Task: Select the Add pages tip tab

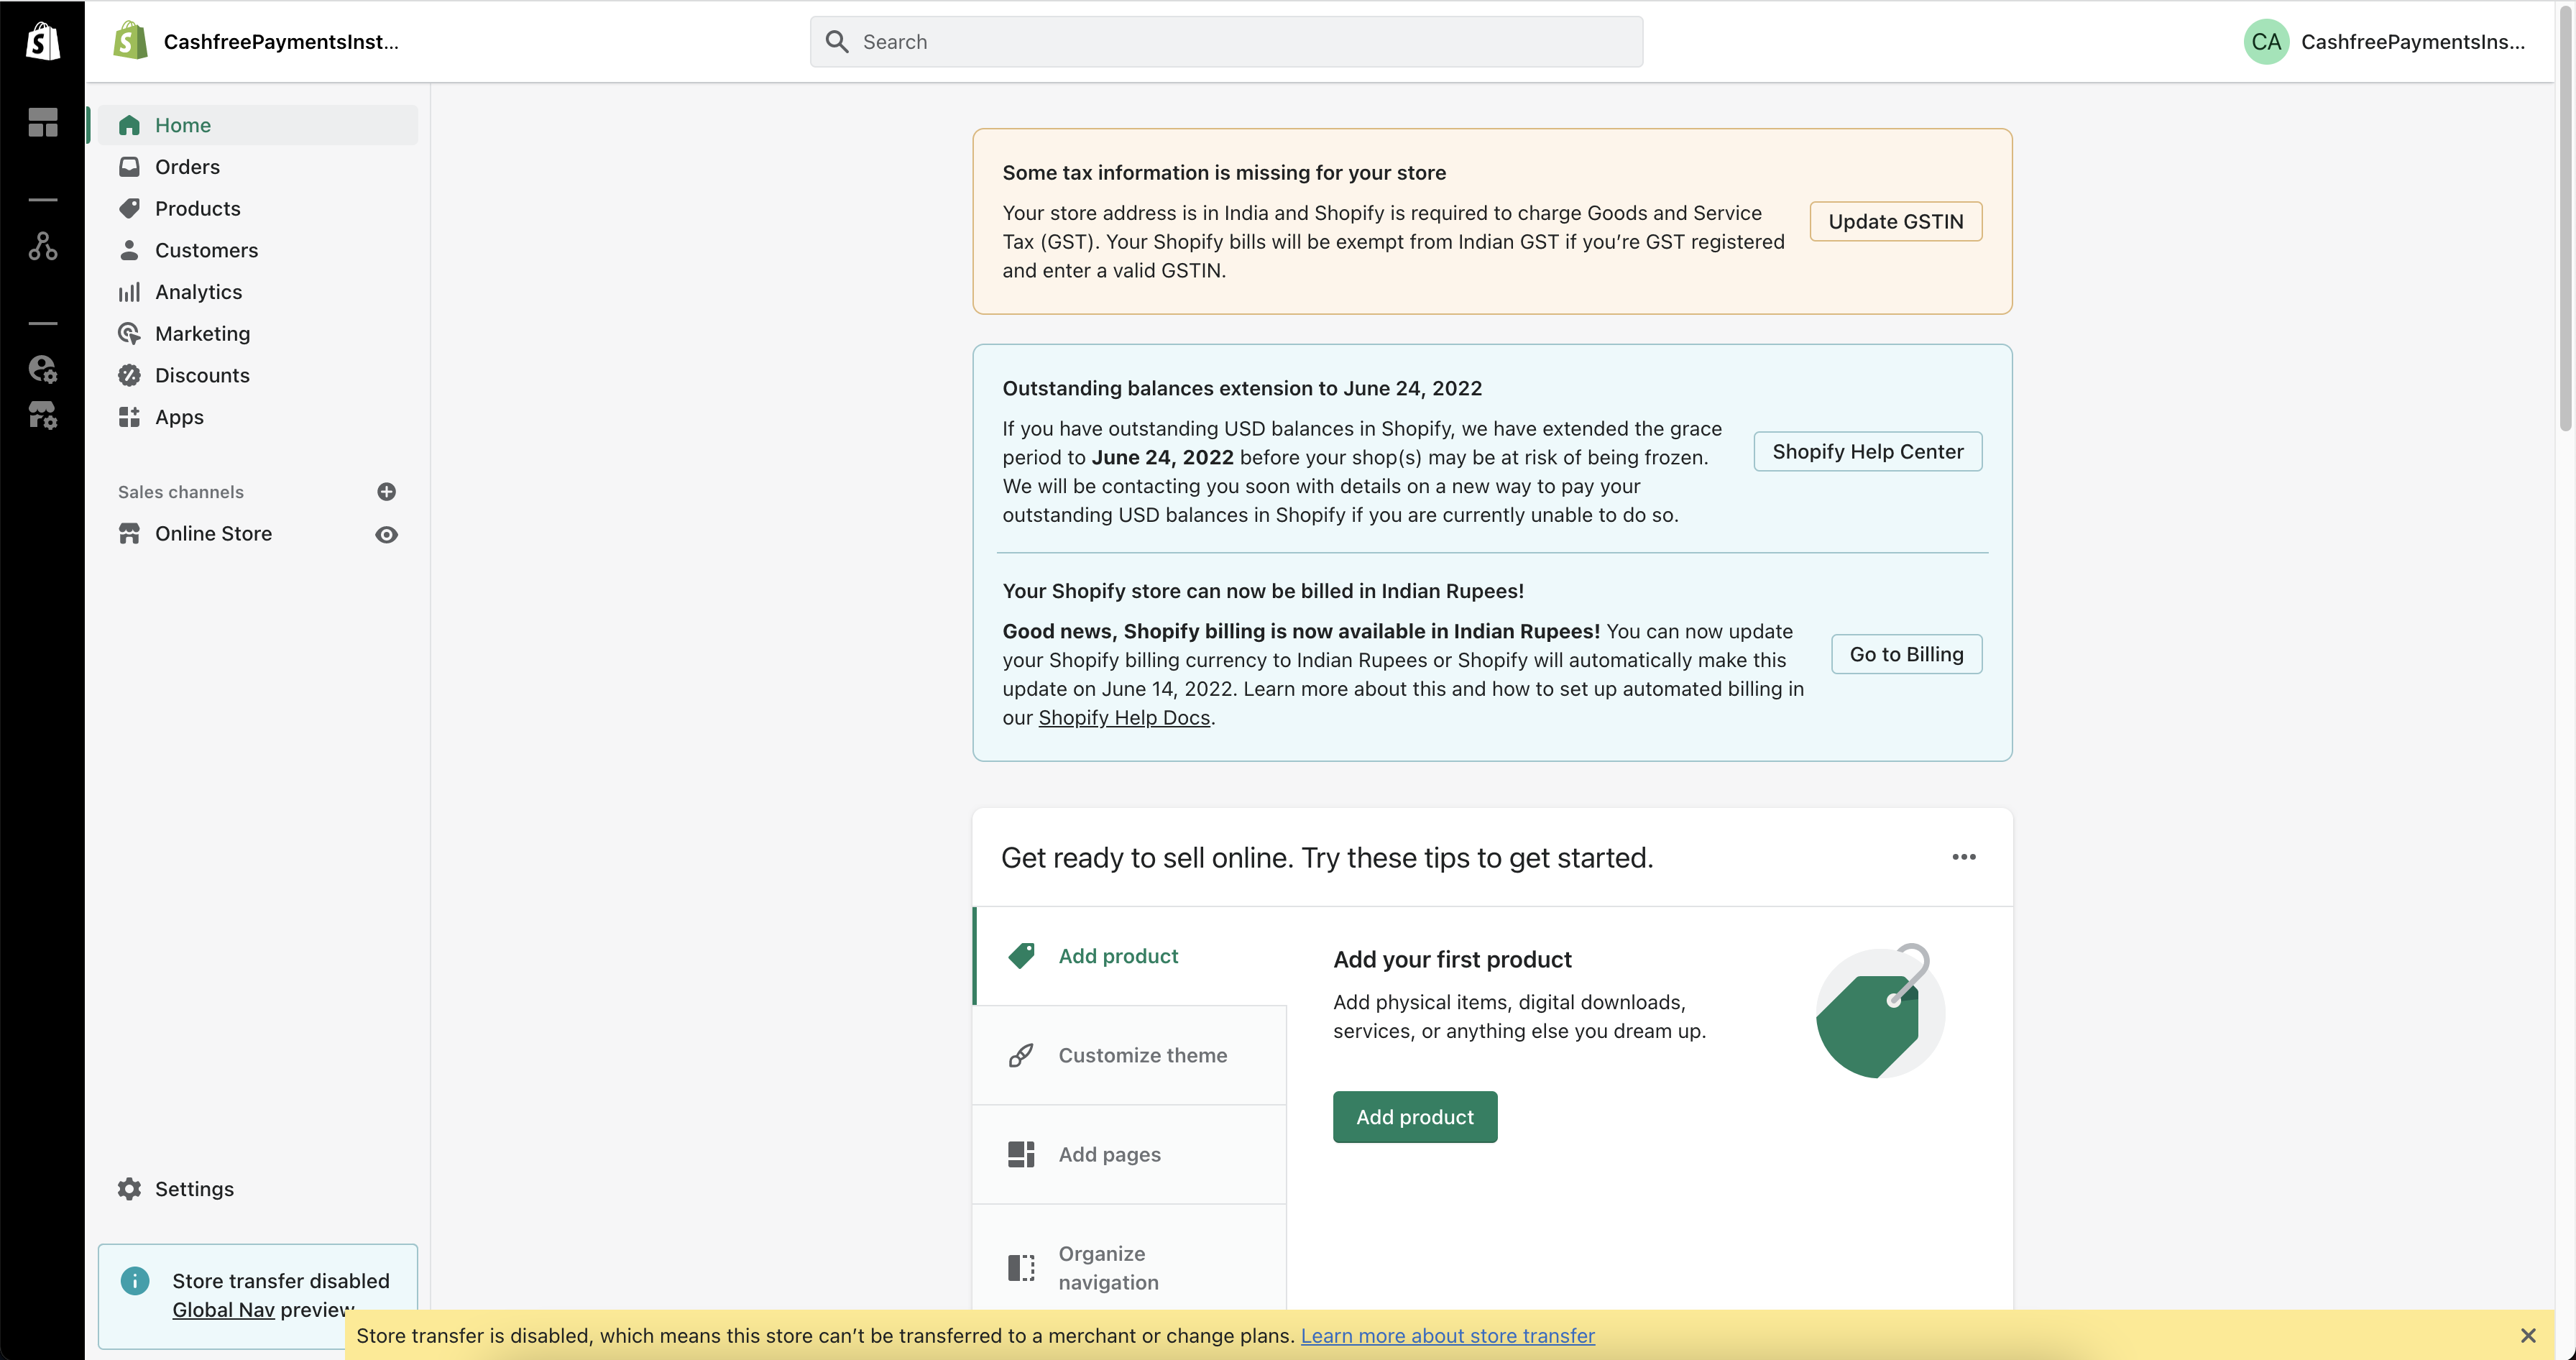Action: click(1130, 1154)
